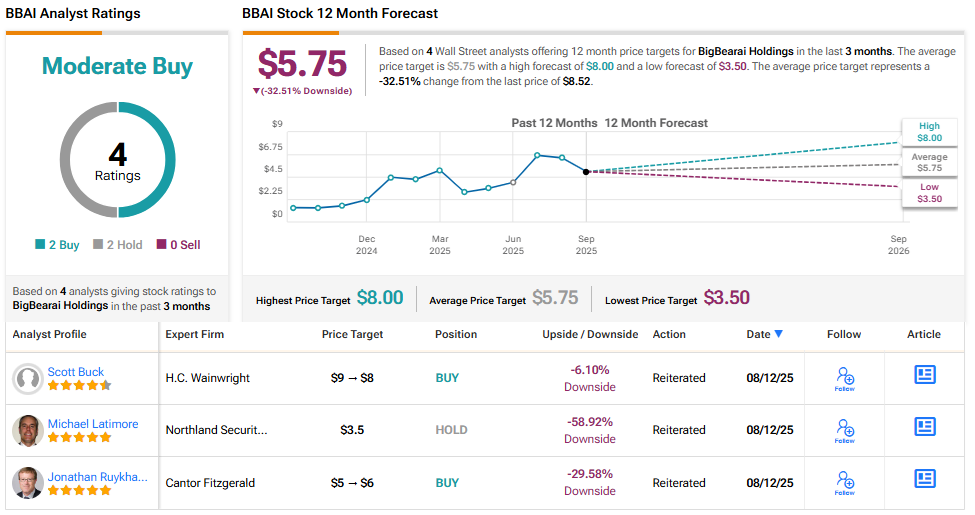Viewport: 975px width, 515px height.
Task: Follow analyst Jonathan Ruykhaver
Action: (x=844, y=482)
